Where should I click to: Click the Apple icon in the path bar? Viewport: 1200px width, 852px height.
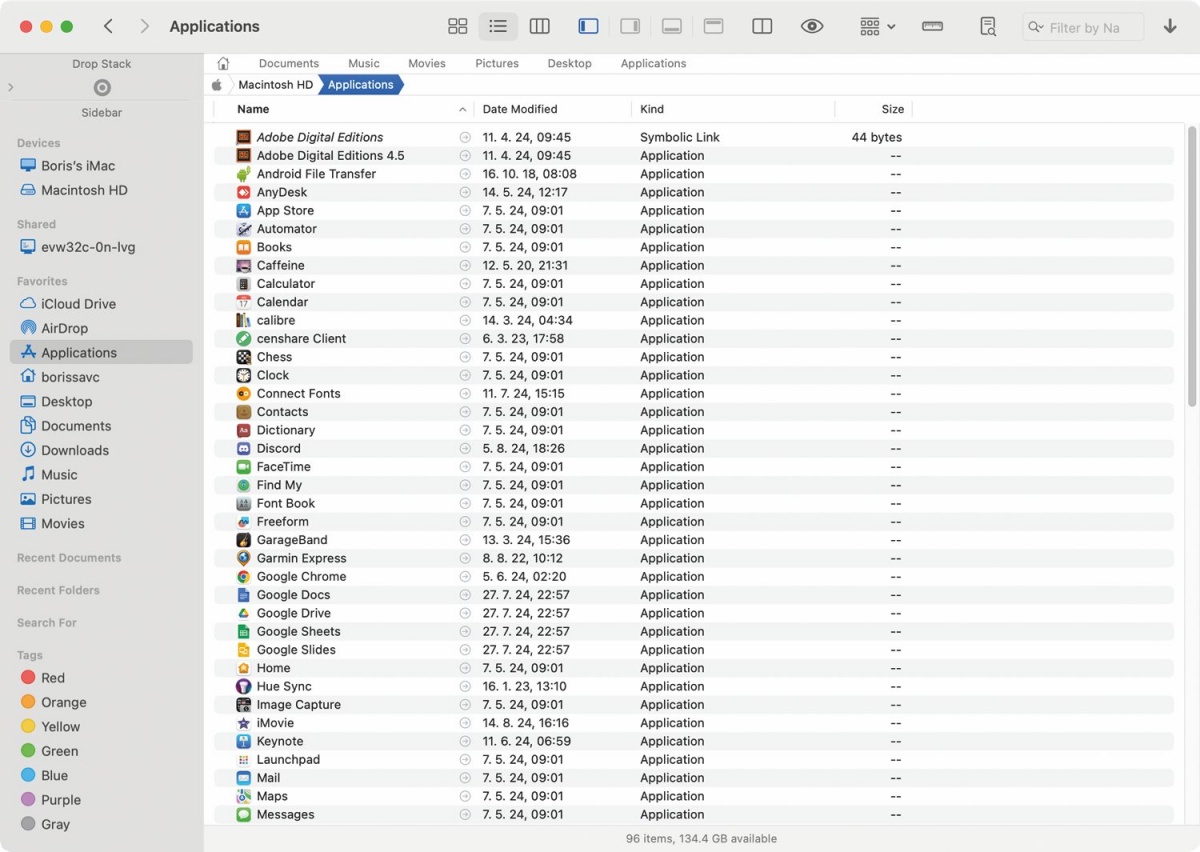click(216, 85)
